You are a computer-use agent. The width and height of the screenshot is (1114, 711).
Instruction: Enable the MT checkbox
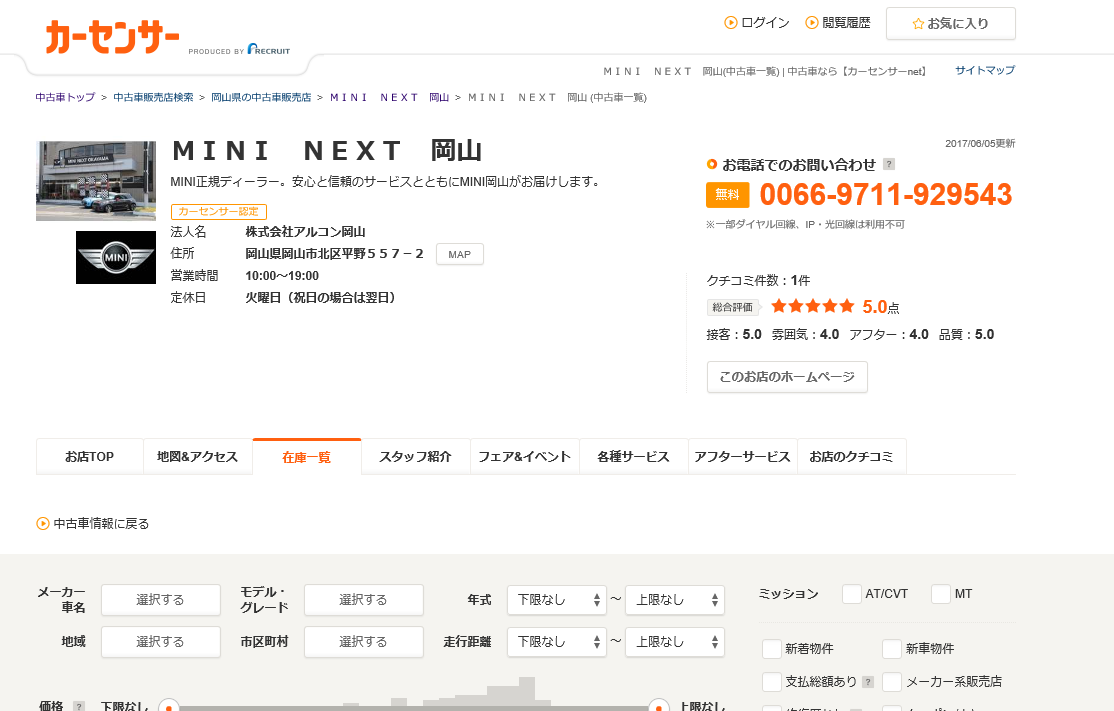click(x=941, y=594)
